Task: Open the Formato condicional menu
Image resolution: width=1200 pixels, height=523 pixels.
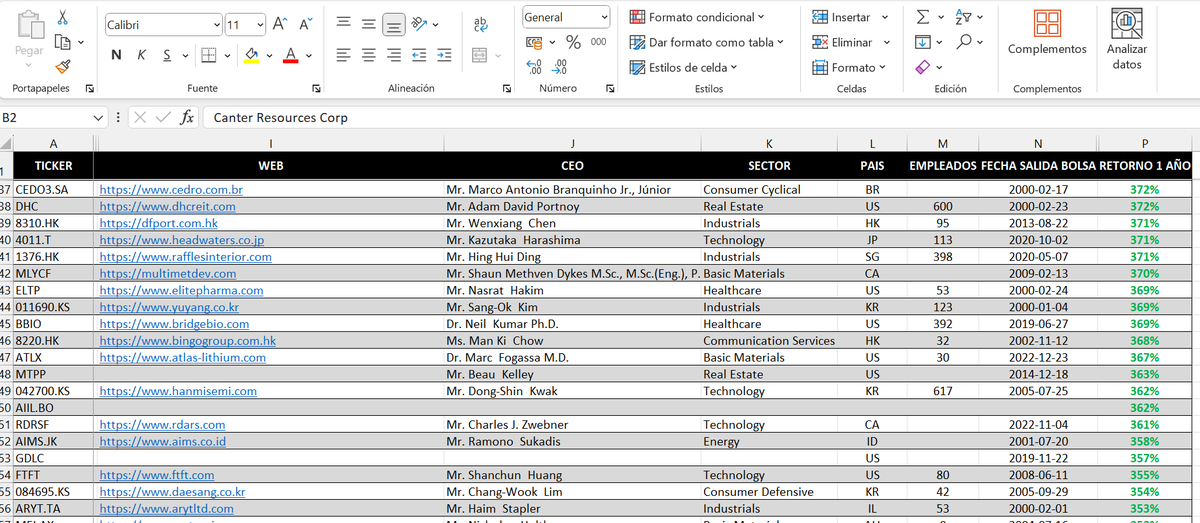Action: click(x=696, y=17)
